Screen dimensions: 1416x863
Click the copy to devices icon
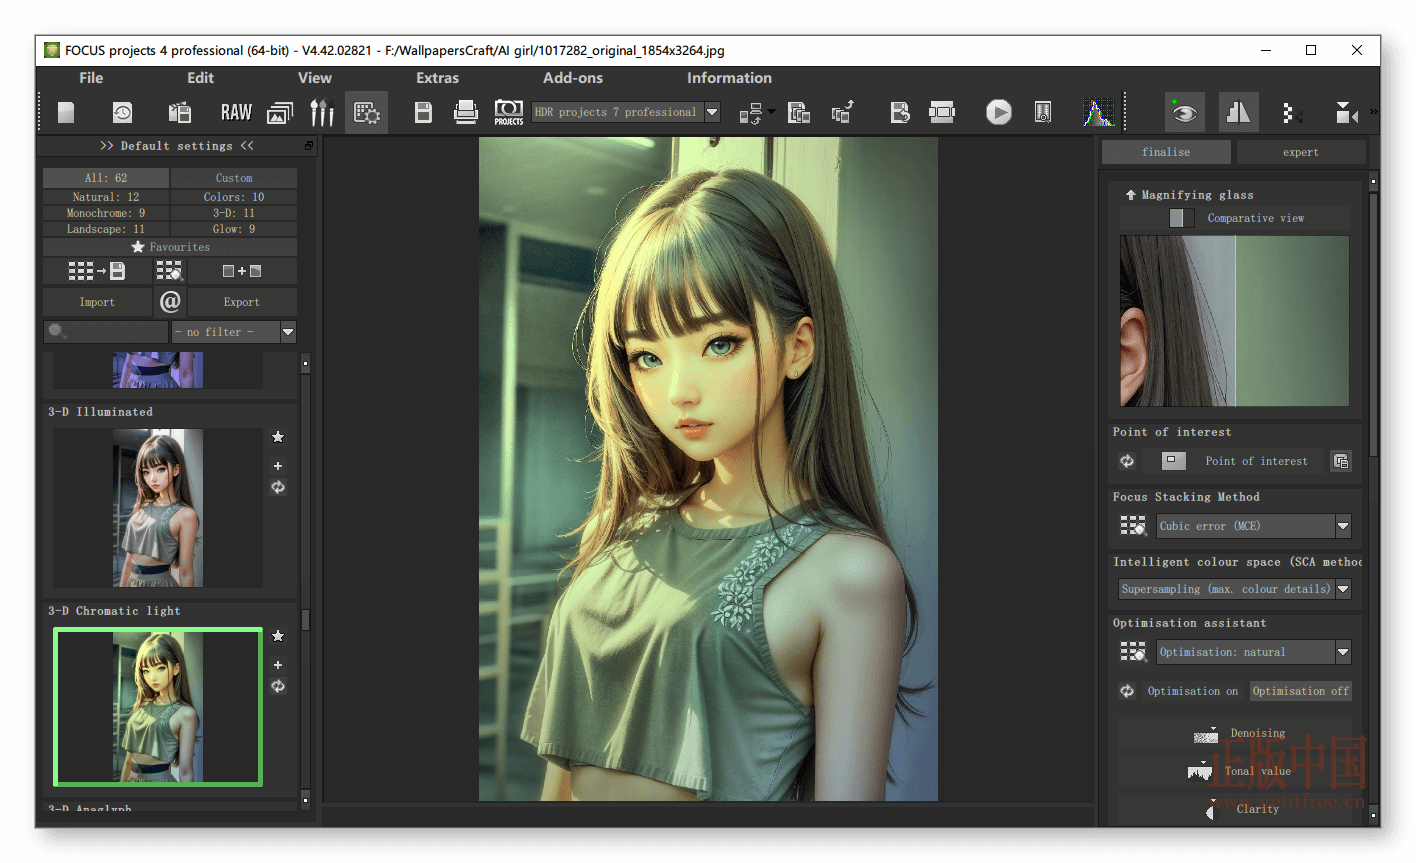click(799, 112)
